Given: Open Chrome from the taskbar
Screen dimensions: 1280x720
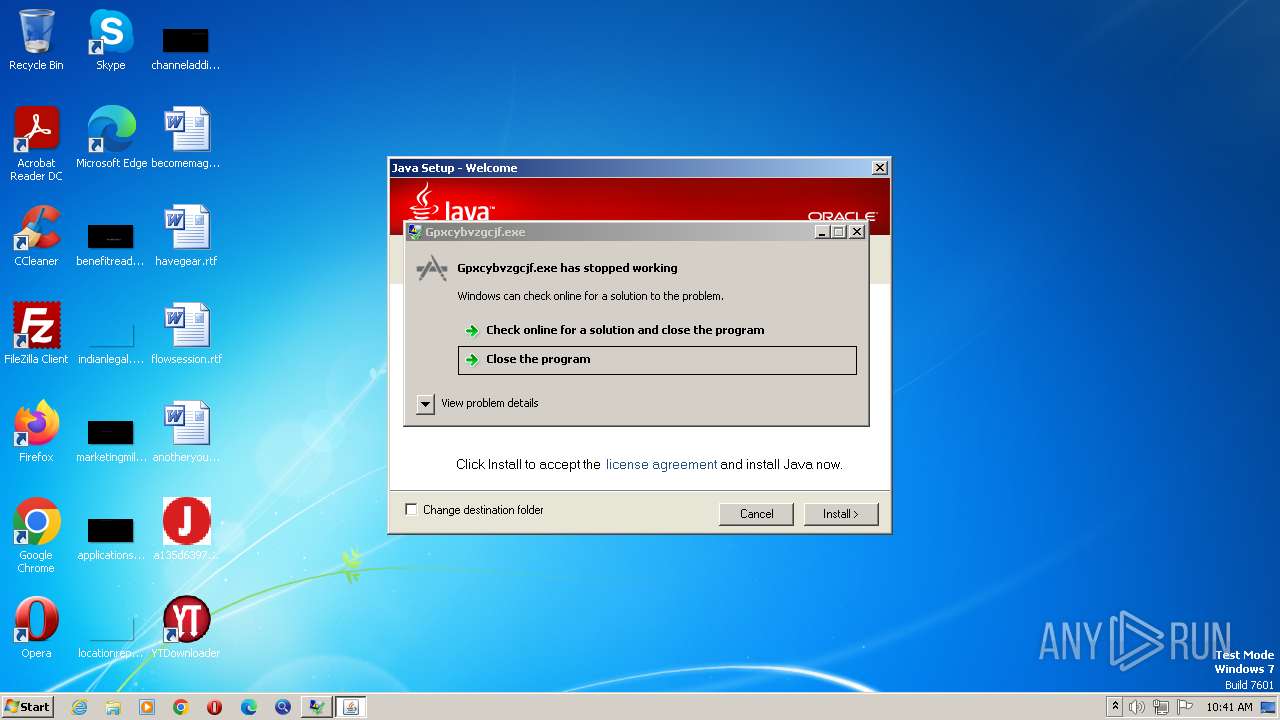Looking at the screenshot, I should [181, 707].
